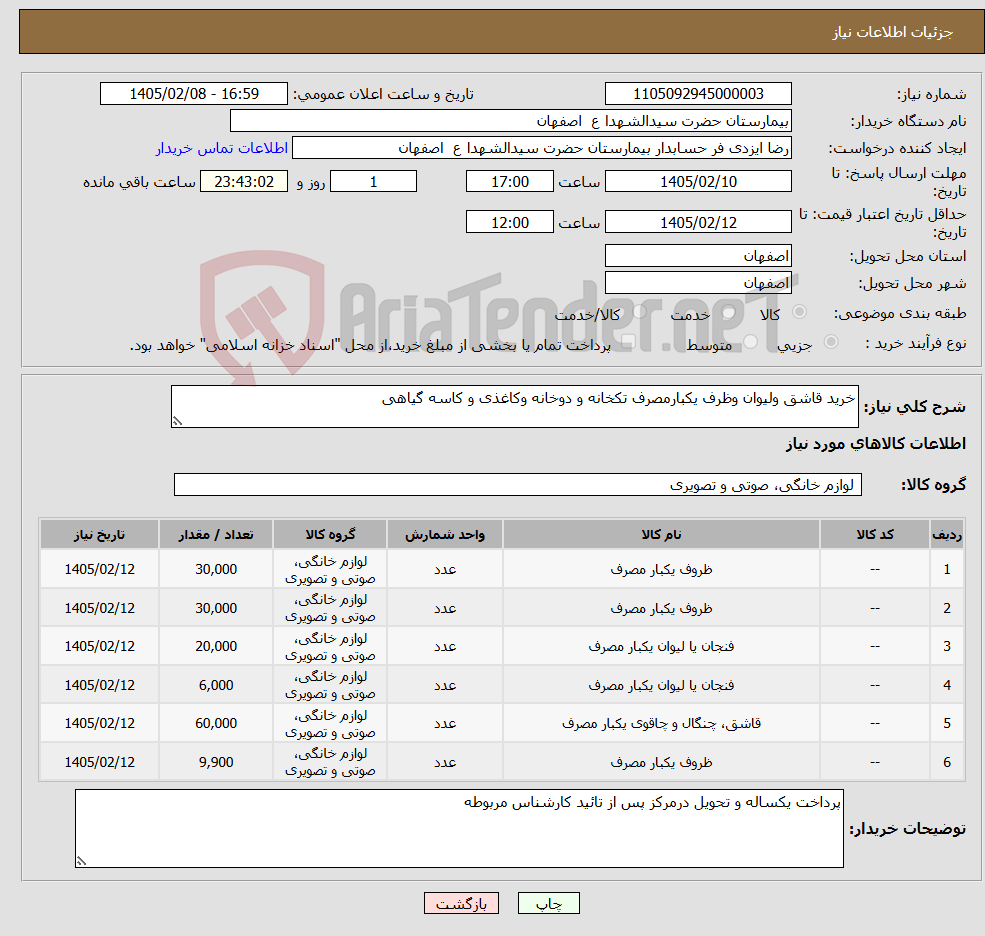Click item name in row 4 فنجان یا لیوان
This screenshot has height=936, width=985.
pos(661,685)
